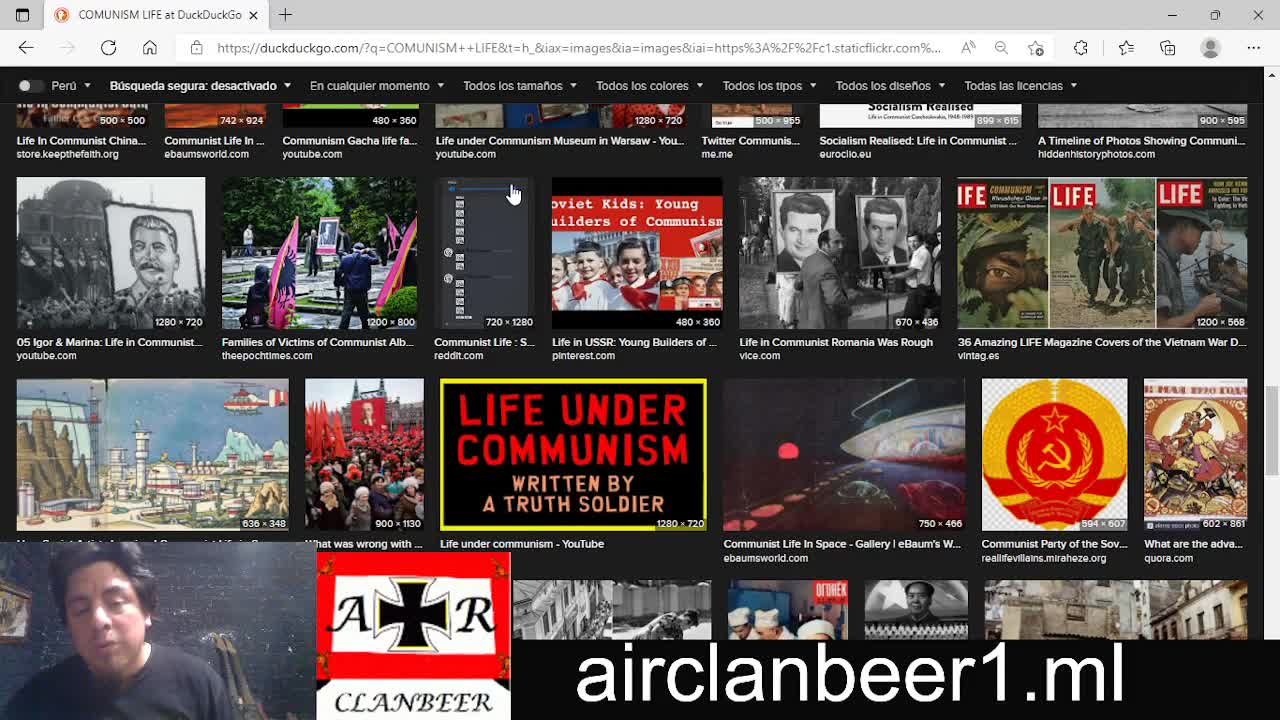The image size is (1280, 720).
Task: Open Soviet Kids Young Builders image
Action: [x=637, y=253]
